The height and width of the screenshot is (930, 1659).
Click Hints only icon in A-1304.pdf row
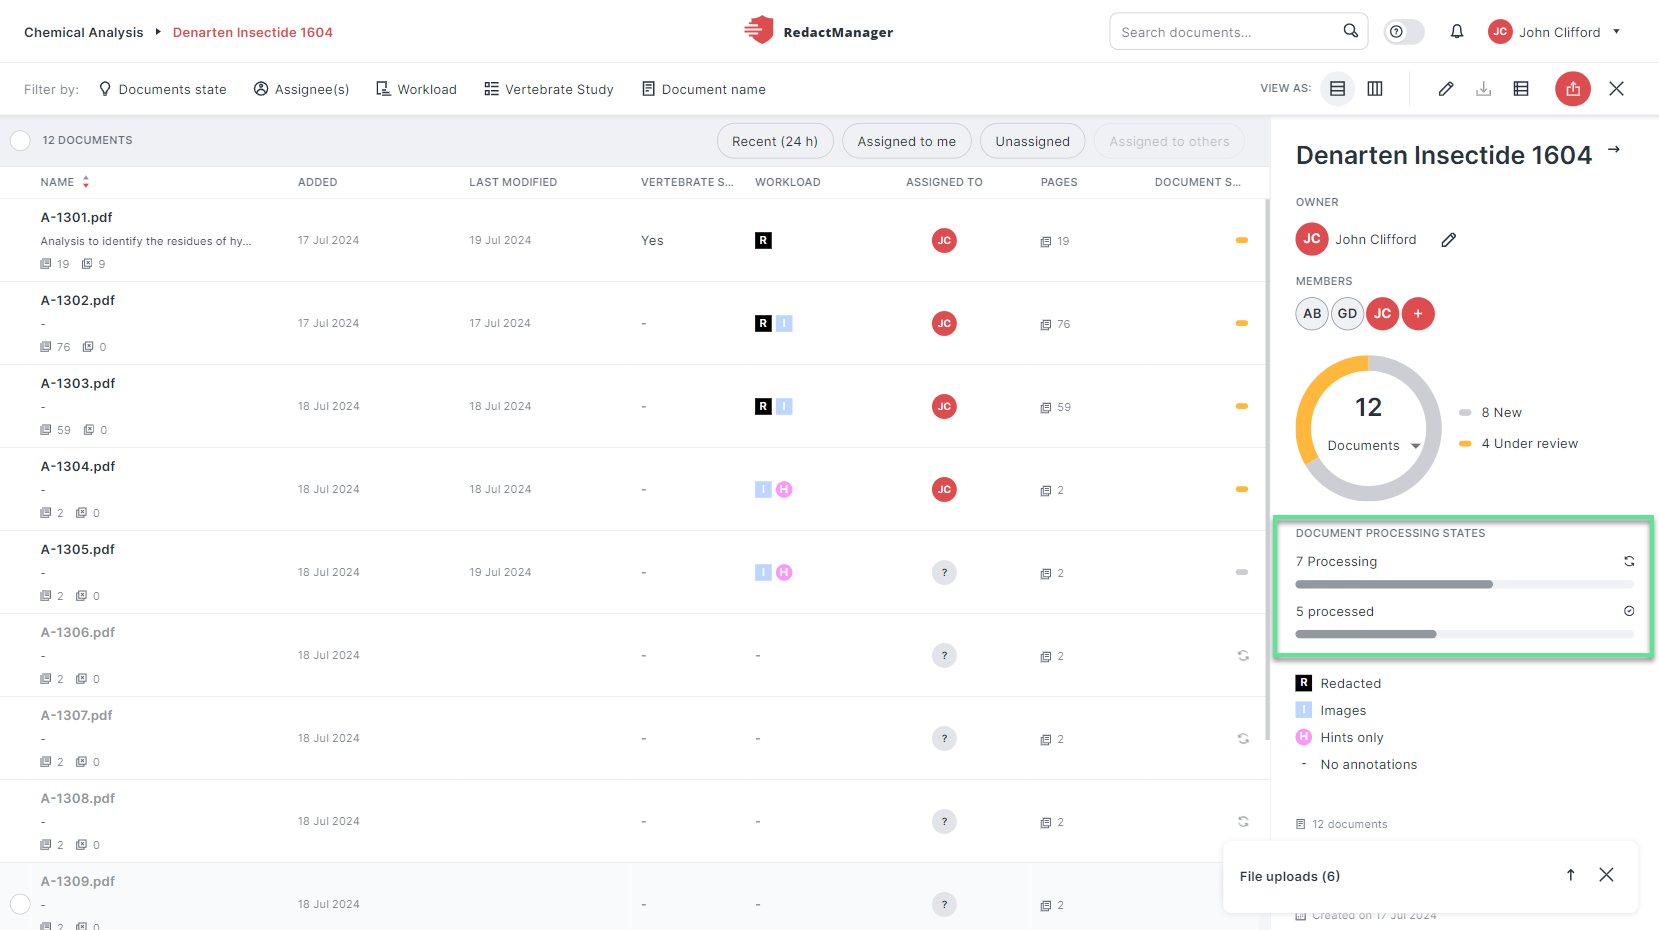pos(784,489)
